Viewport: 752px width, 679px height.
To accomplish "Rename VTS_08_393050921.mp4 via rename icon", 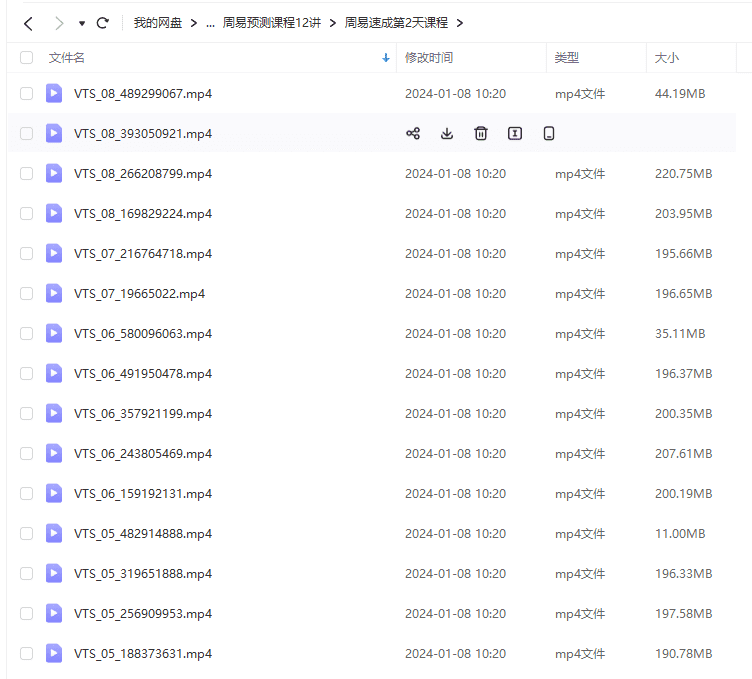I will (515, 133).
